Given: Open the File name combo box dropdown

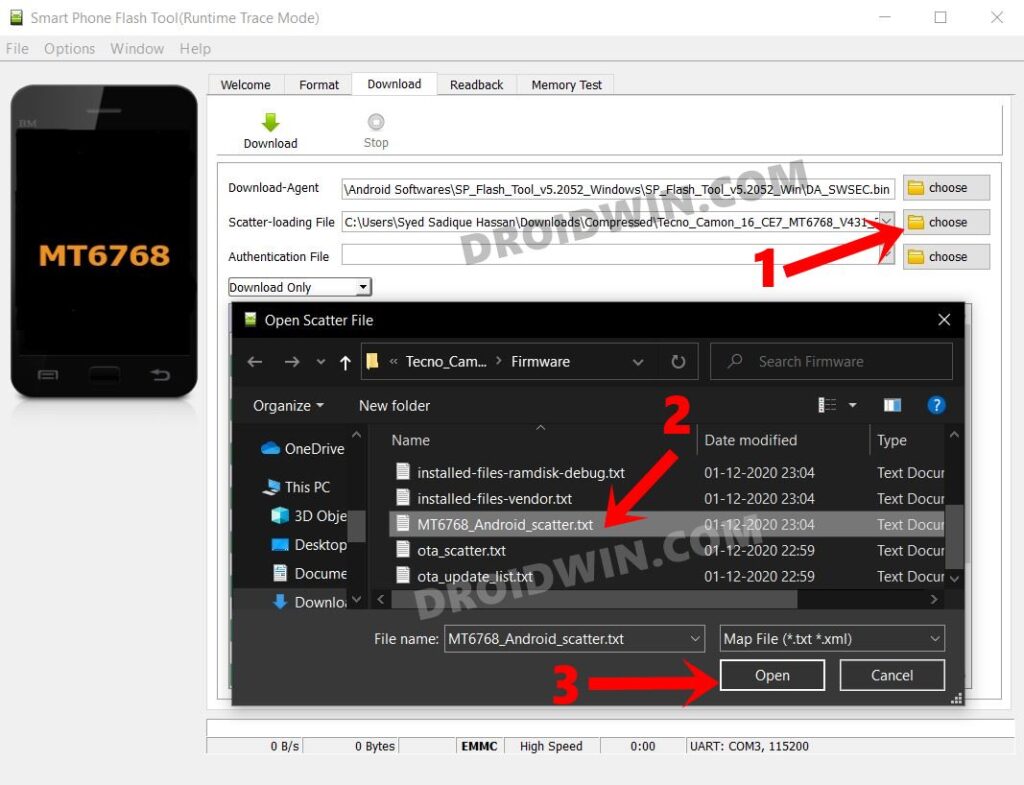Looking at the screenshot, I should (697, 638).
